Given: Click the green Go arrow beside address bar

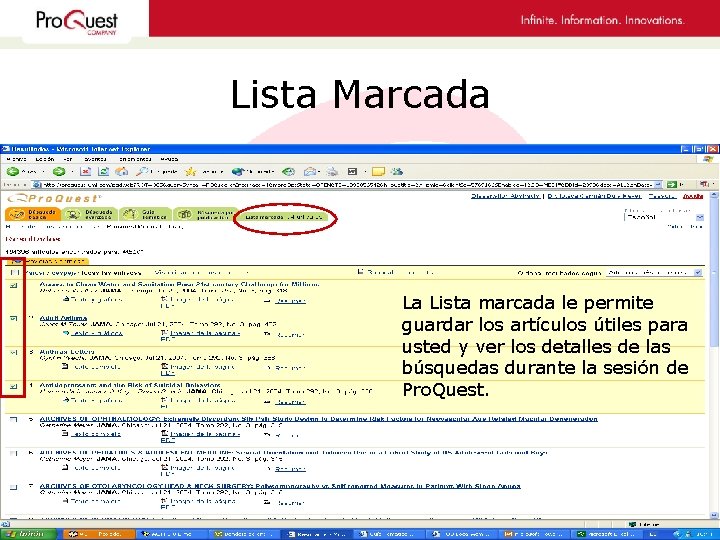Looking at the screenshot, I should click(672, 185).
